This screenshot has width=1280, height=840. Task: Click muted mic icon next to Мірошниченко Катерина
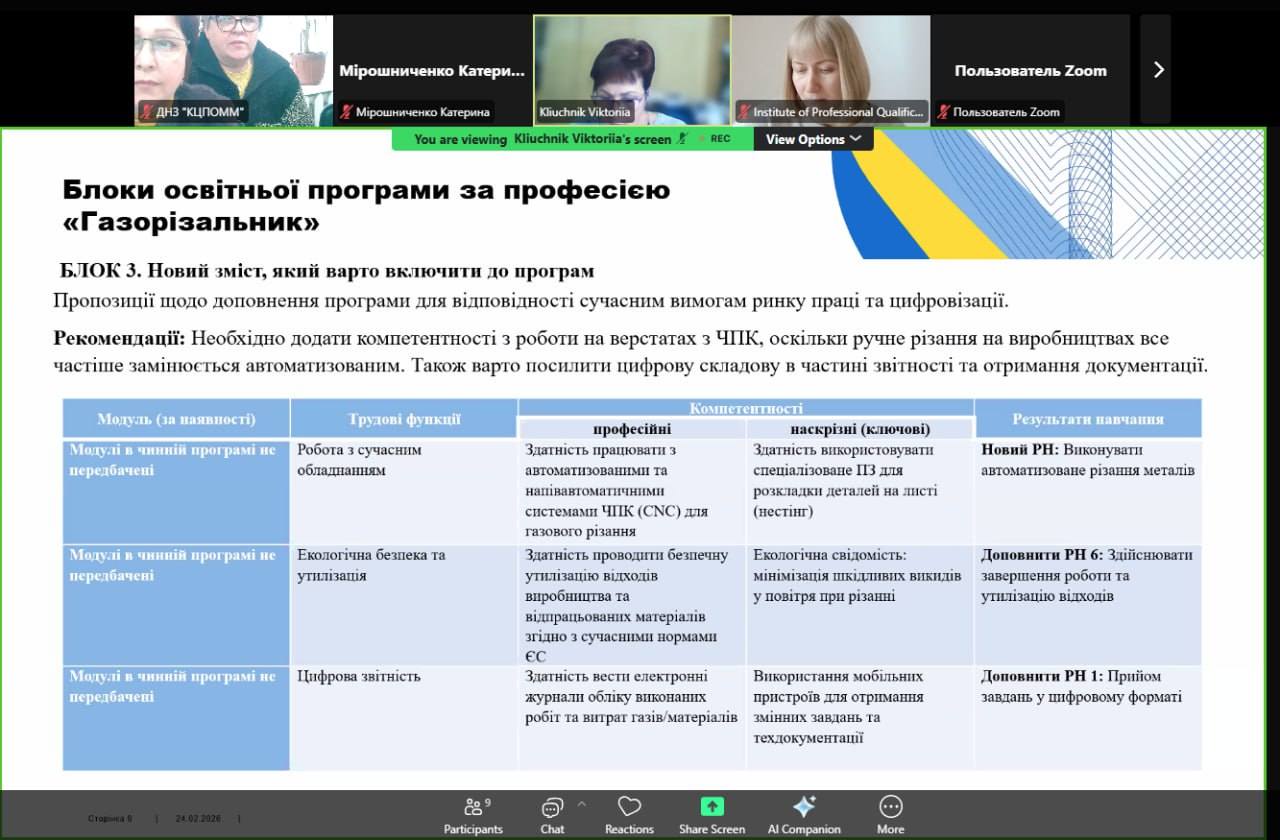(x=346, y=112)
